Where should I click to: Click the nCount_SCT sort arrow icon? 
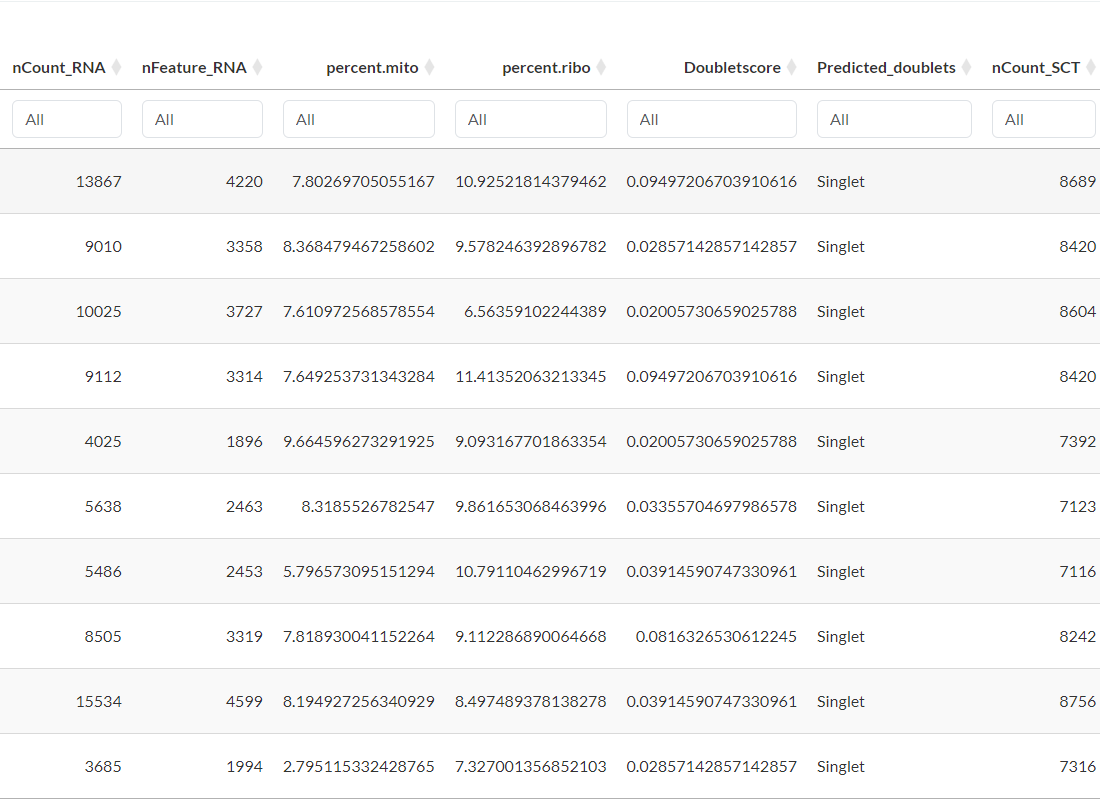[1090, 67]
